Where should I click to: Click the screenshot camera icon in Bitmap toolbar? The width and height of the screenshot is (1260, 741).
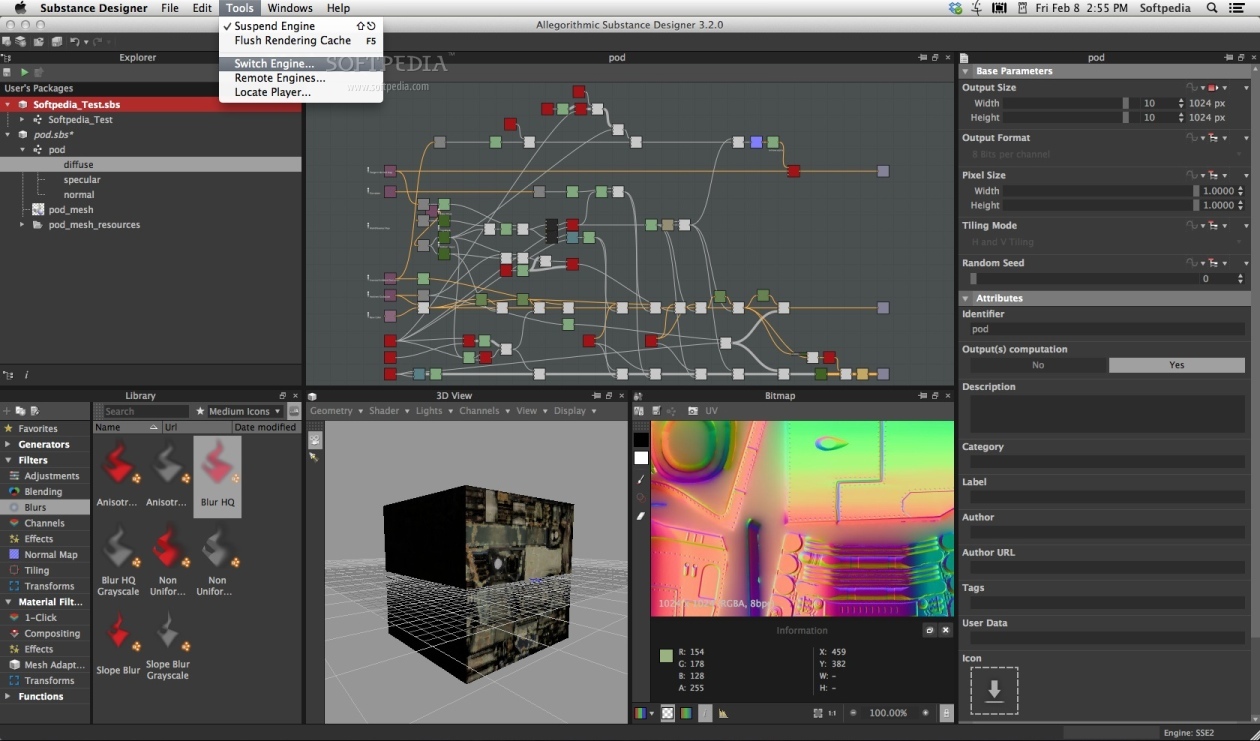[x=693, y=411]
